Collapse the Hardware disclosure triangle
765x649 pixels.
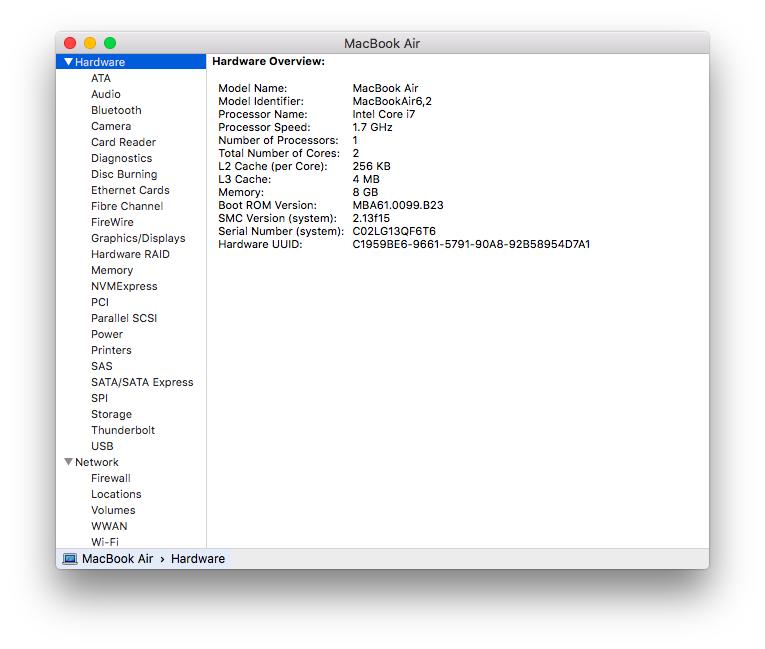pos(69,62)
